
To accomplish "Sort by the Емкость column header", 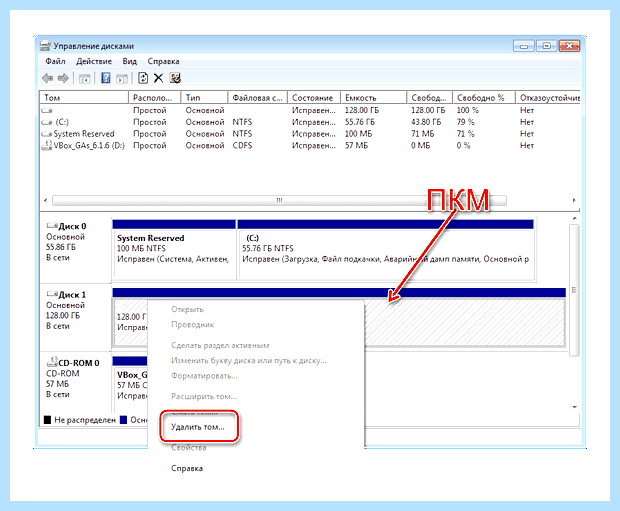I will point(374,98).
